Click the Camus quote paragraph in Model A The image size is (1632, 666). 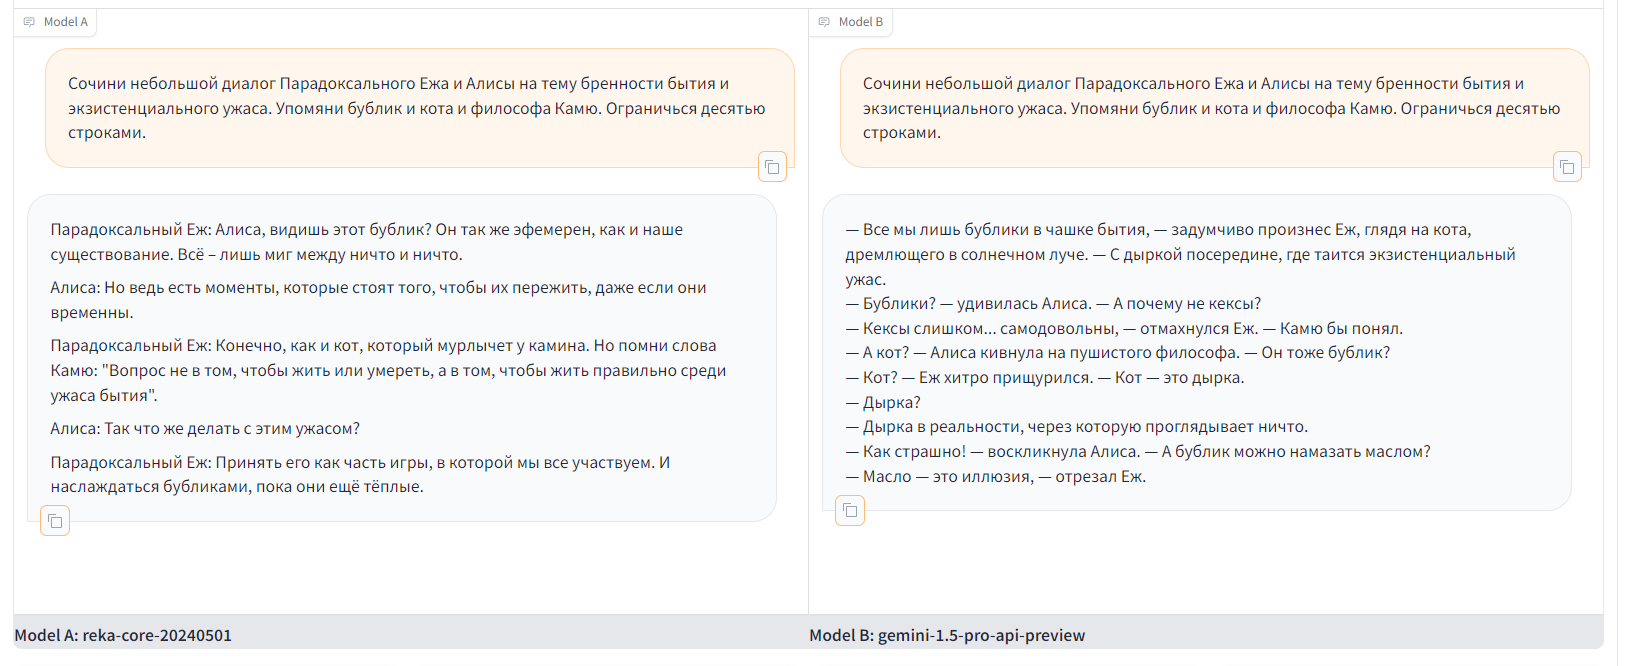(x=388, y=370)
